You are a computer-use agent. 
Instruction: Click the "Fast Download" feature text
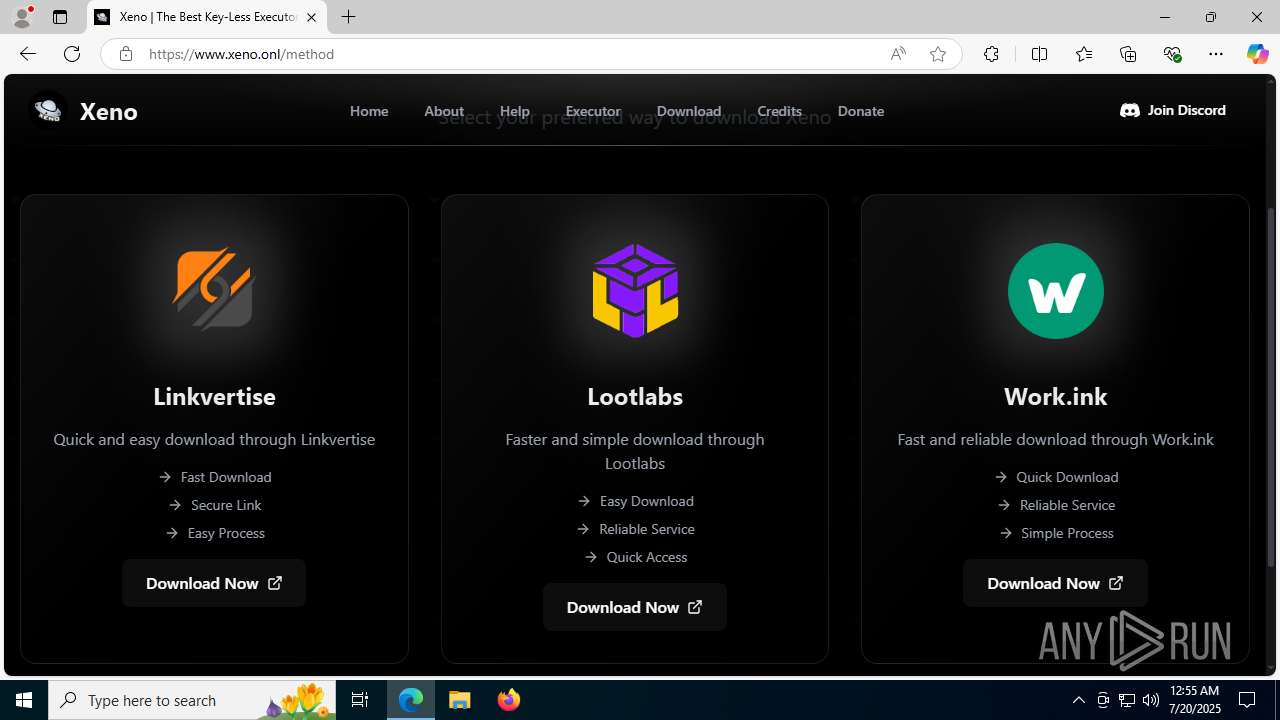coord(226,477)
